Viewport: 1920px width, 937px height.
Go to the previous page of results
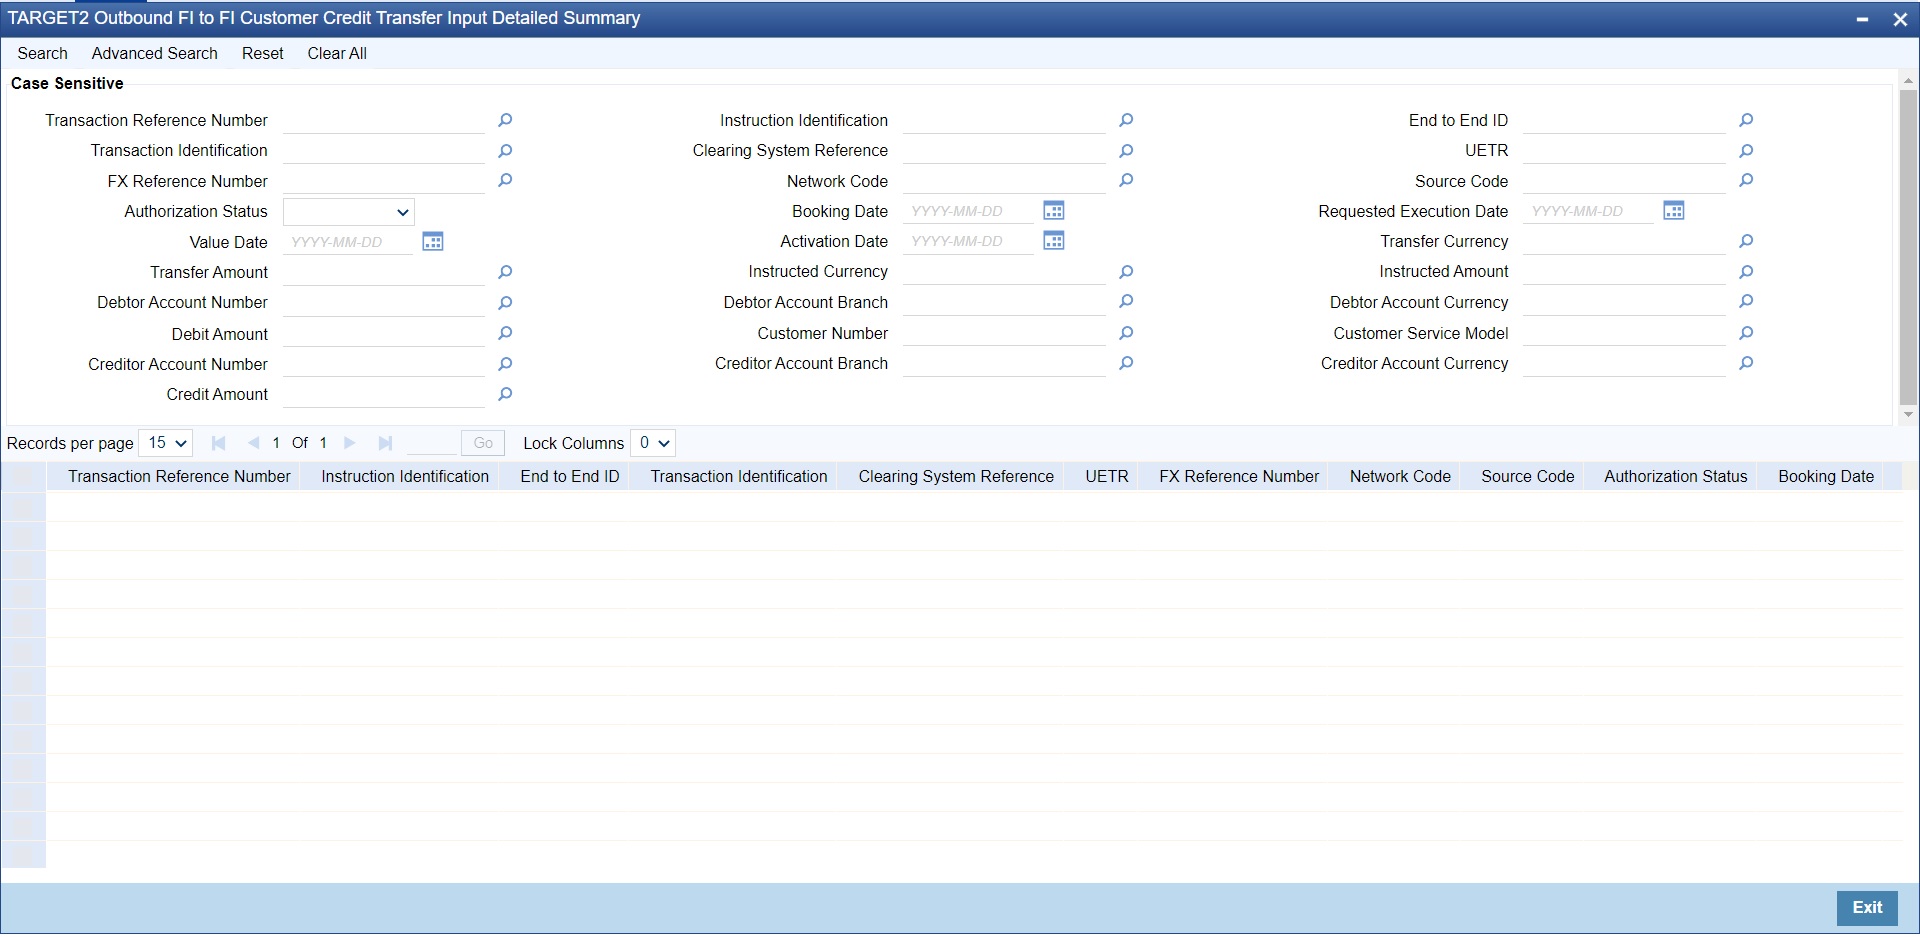pos(253,443)
